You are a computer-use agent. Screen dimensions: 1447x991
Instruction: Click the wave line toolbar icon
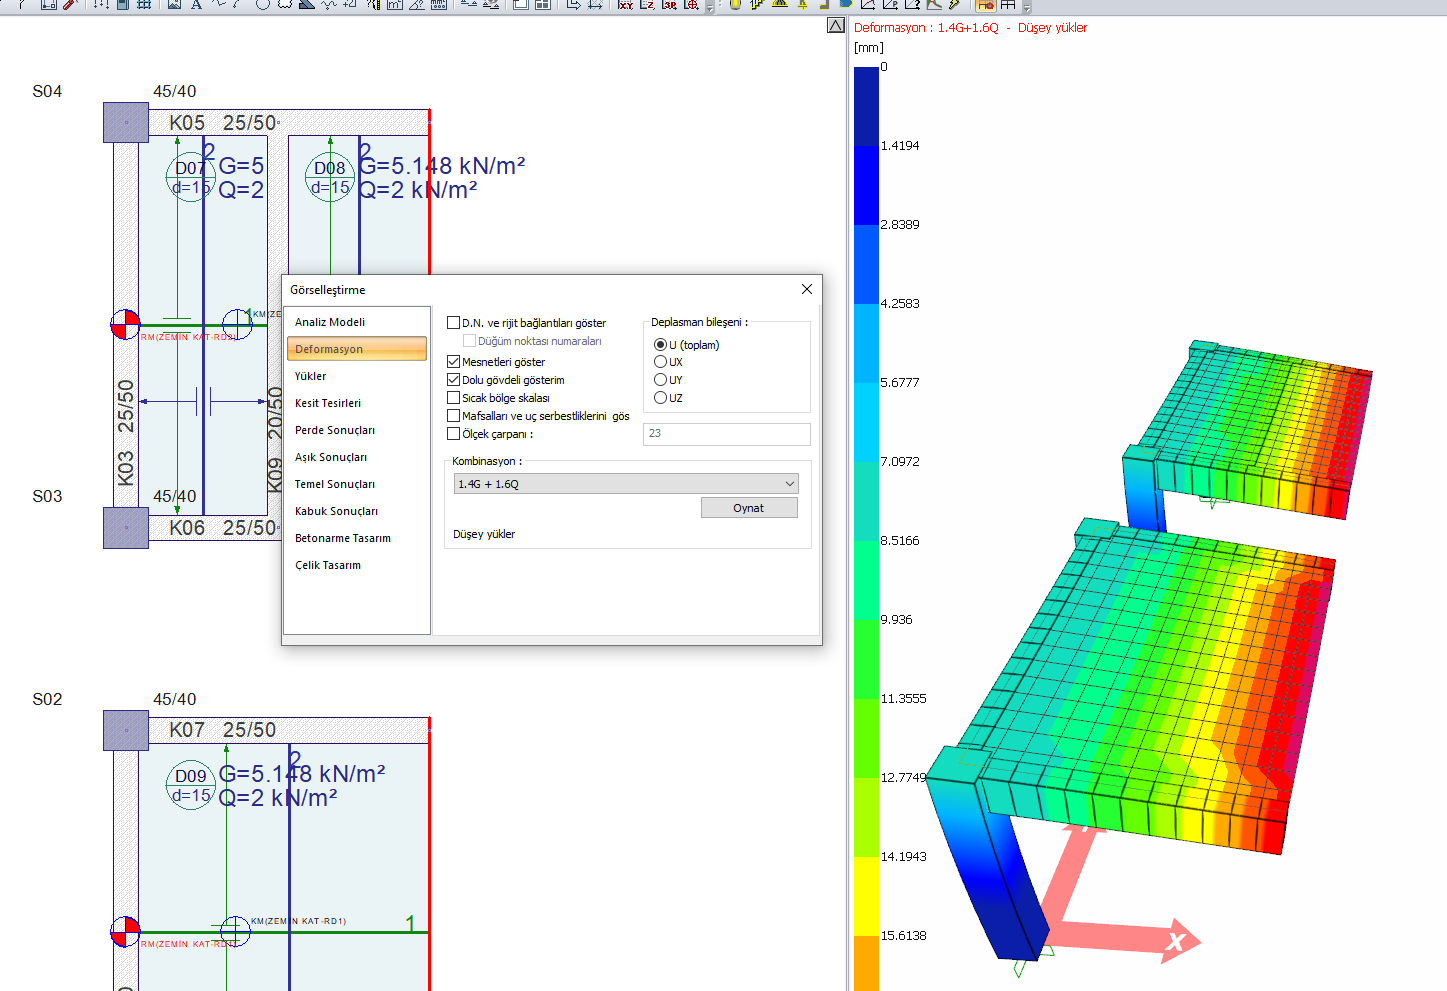point(328,4)
